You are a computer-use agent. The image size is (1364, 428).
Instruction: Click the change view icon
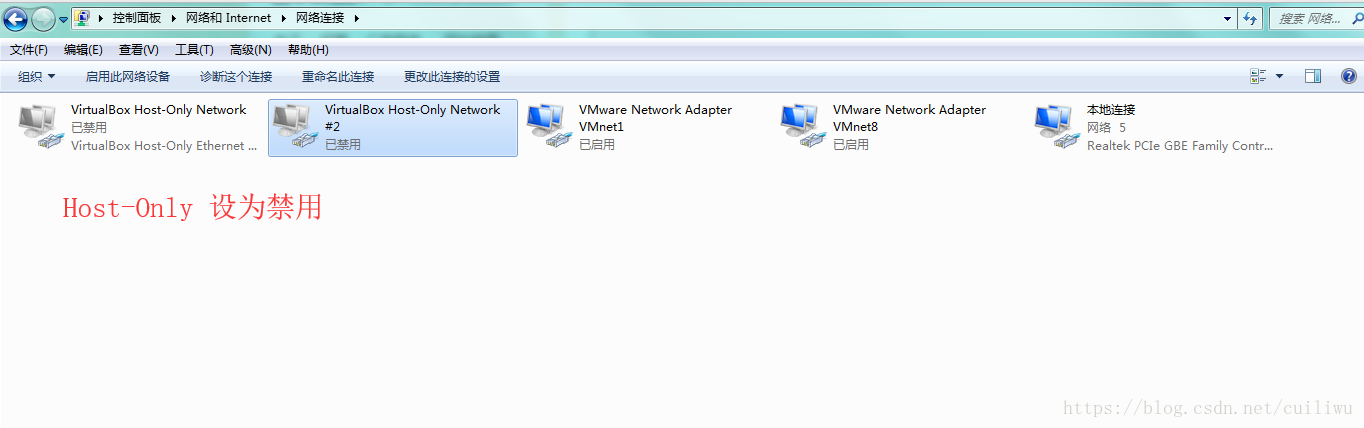[1259, 76]
